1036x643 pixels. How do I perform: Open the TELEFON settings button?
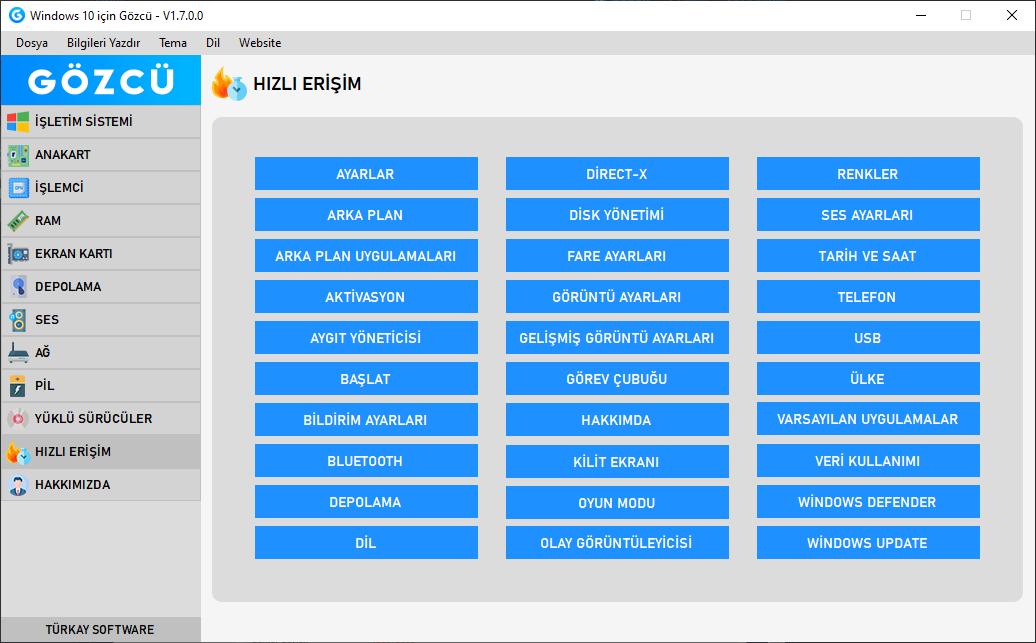868,297
